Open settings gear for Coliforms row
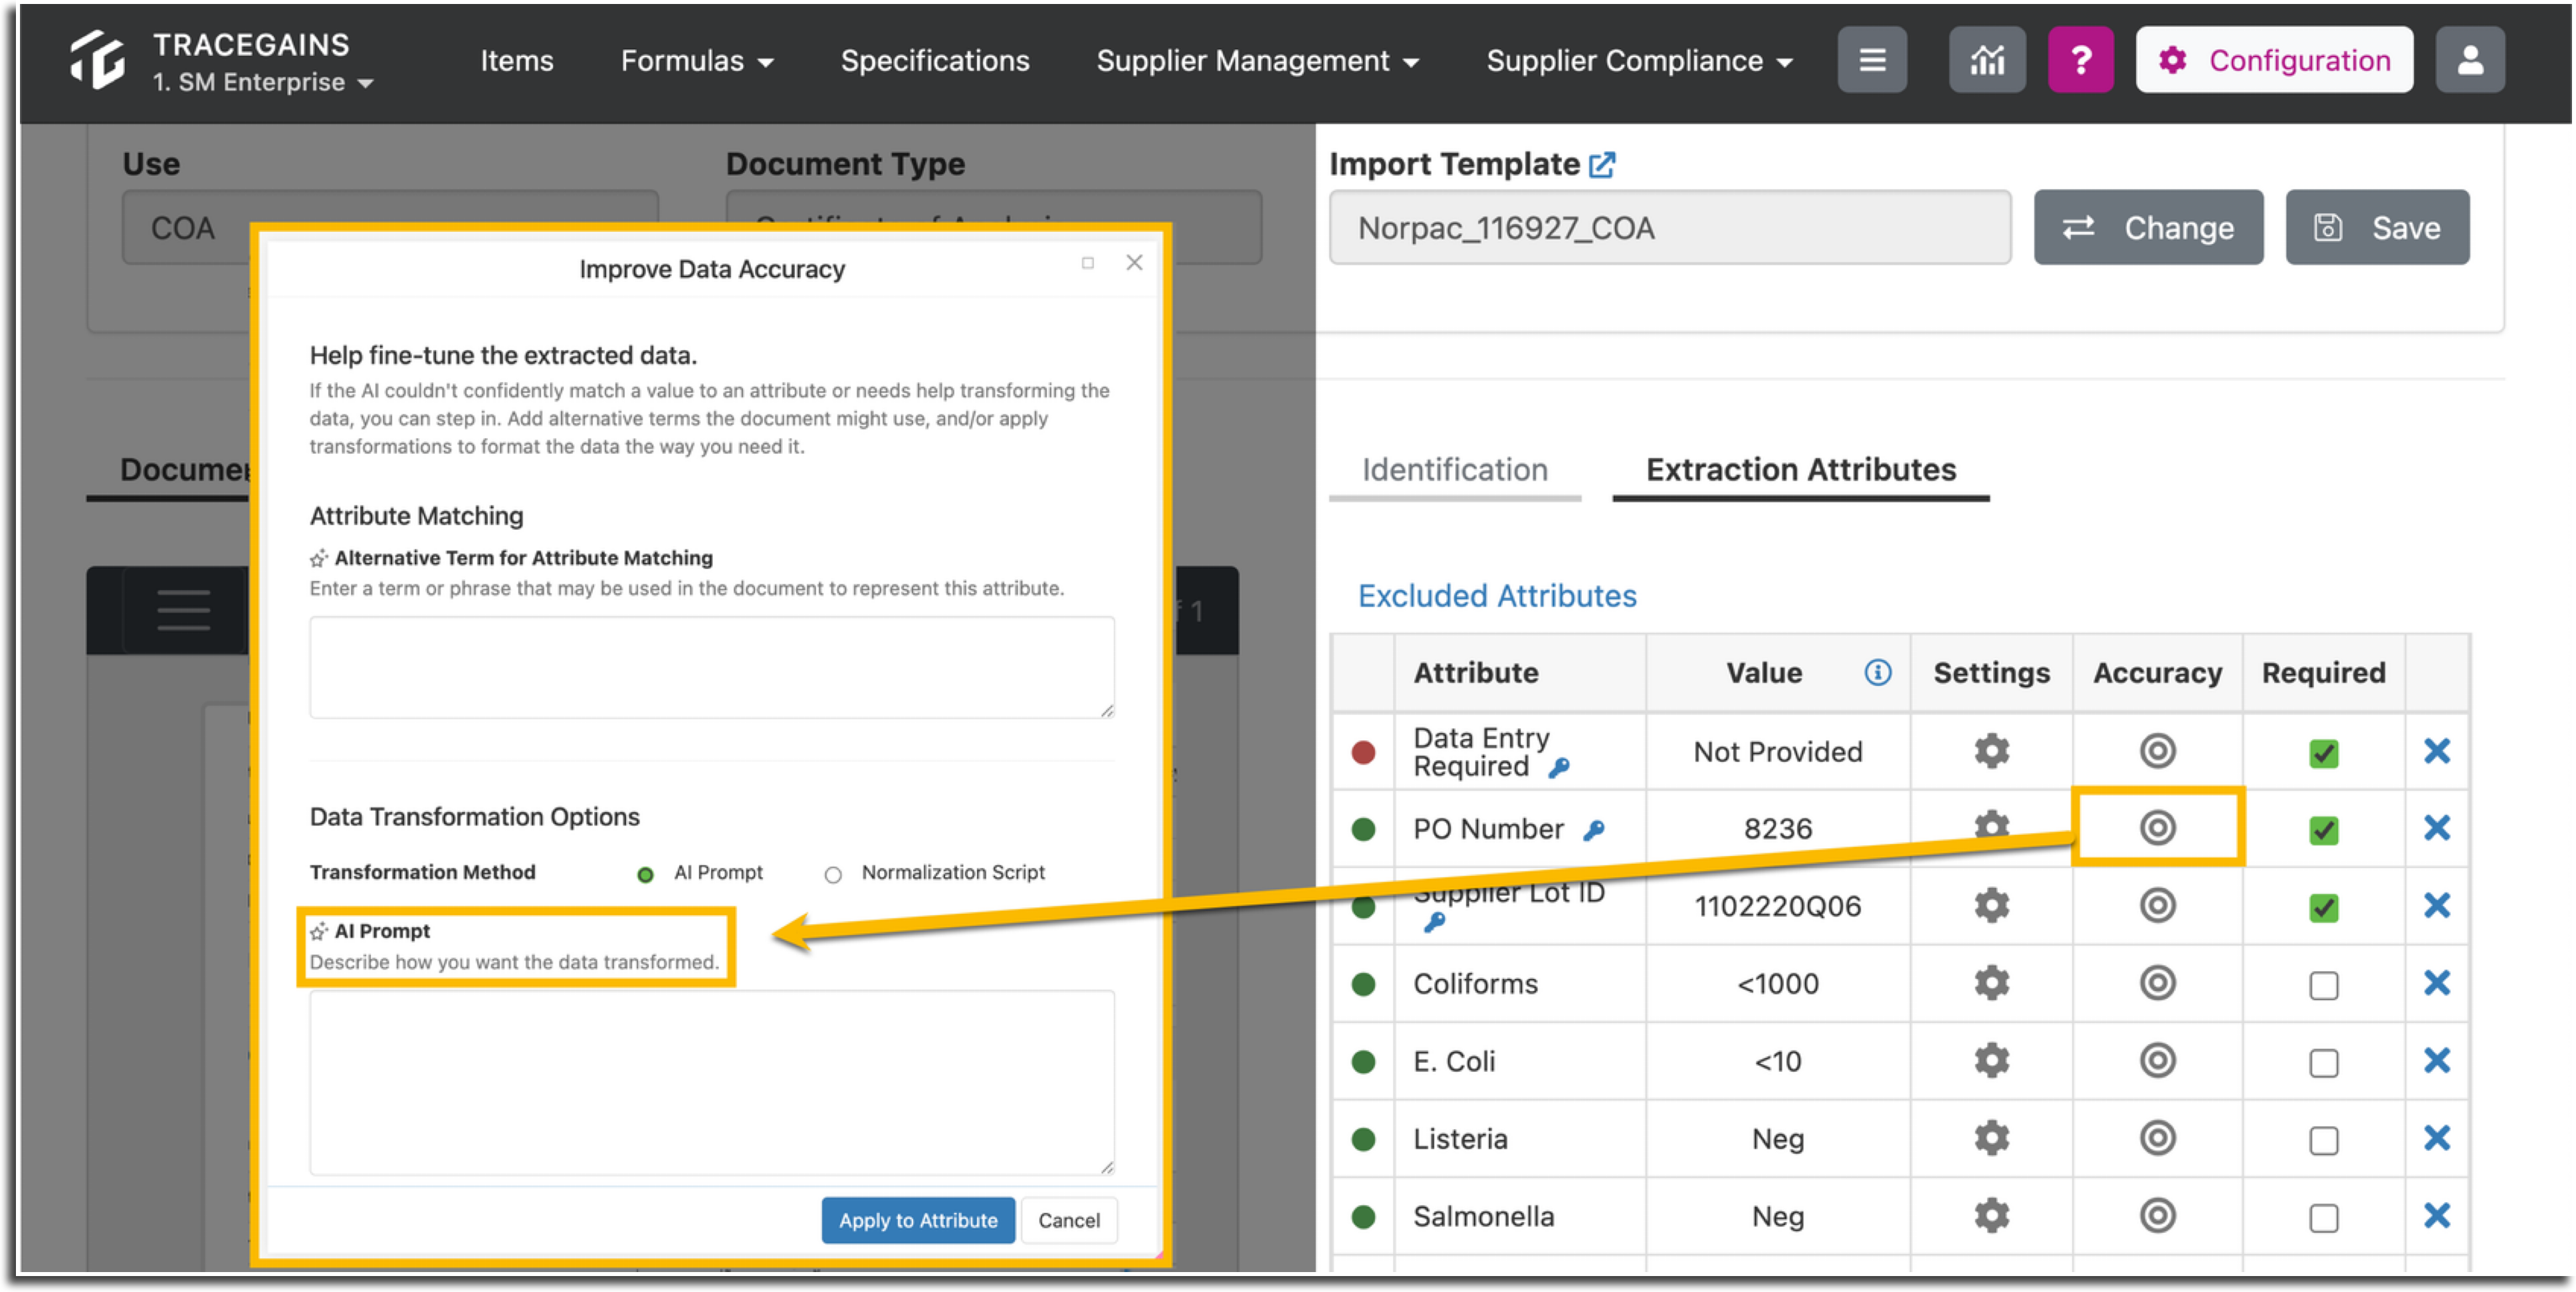 coord(1991,983)
